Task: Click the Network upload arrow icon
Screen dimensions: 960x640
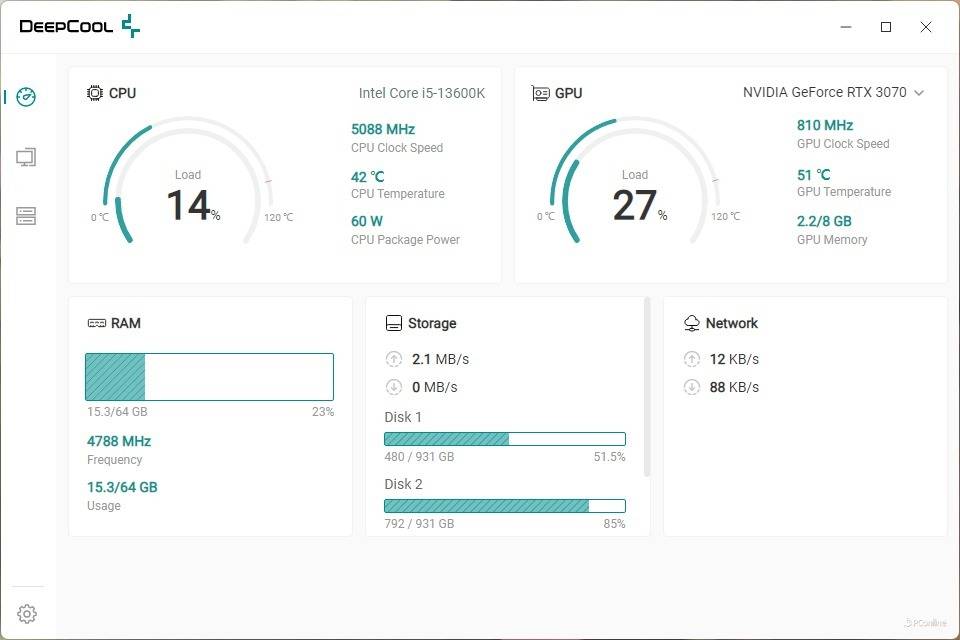Action: [x=692, y=359]
